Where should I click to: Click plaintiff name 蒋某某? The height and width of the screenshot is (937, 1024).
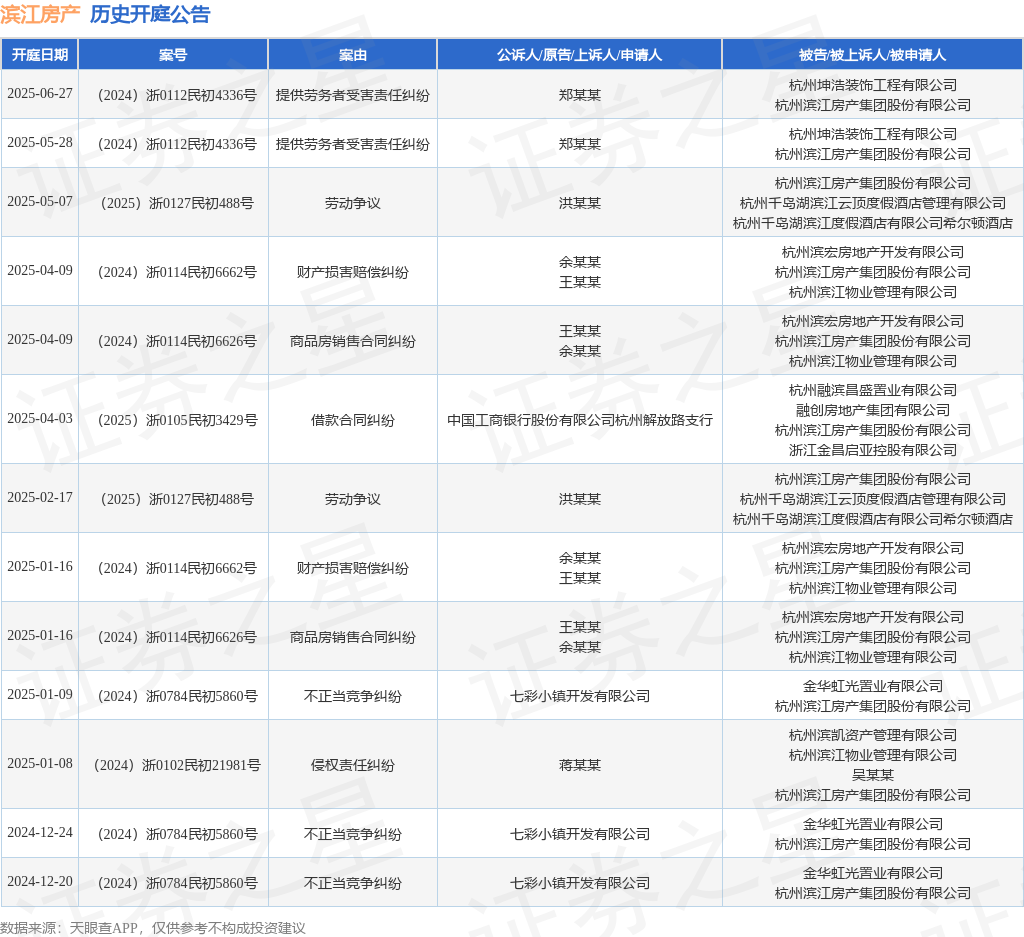point(580,765)
